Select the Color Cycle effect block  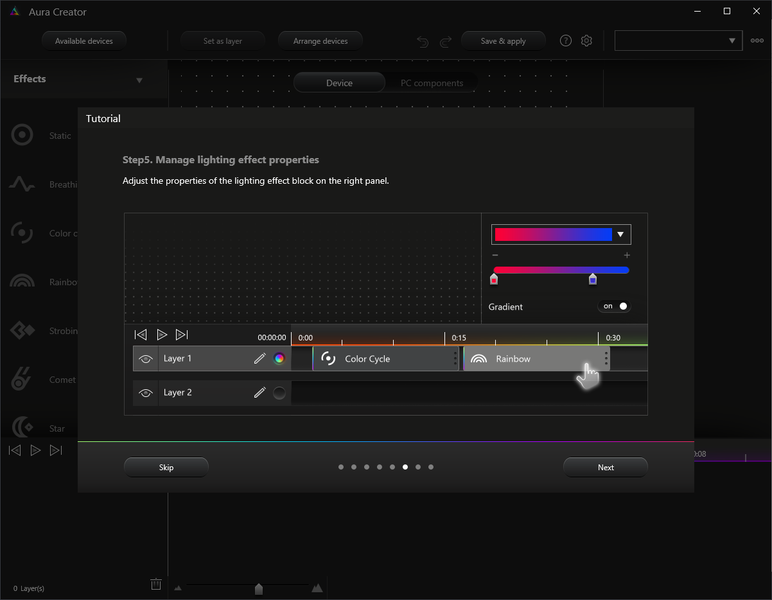(x=386, y=359)
